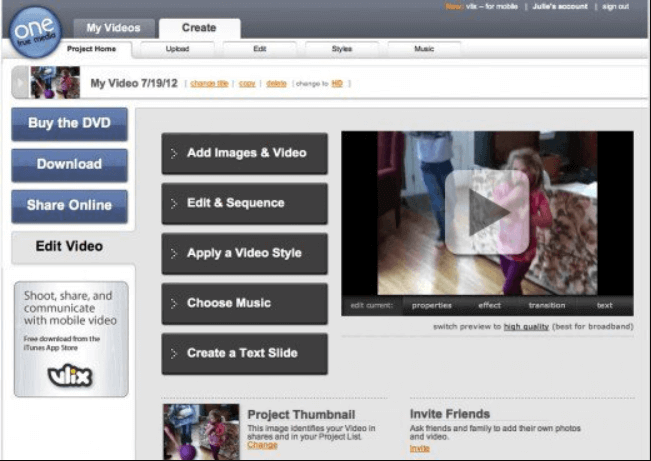Click the Vlix app logo
This screenshot has width=651, height=461.
pos(70,376)
